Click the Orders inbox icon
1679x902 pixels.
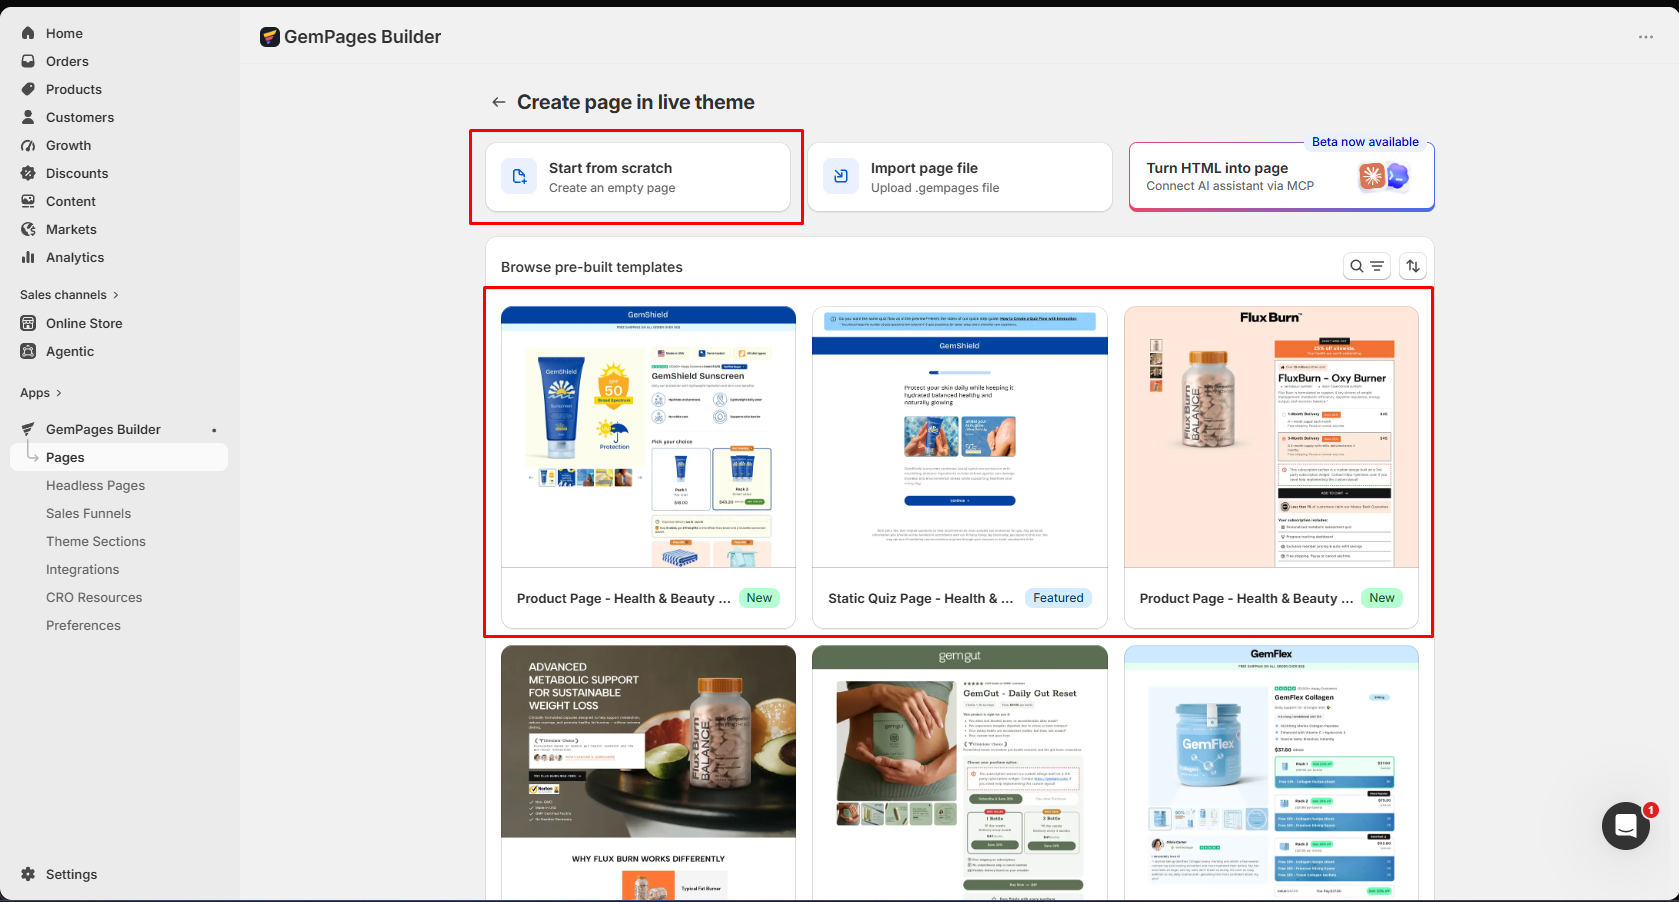(x=28, y=61)
